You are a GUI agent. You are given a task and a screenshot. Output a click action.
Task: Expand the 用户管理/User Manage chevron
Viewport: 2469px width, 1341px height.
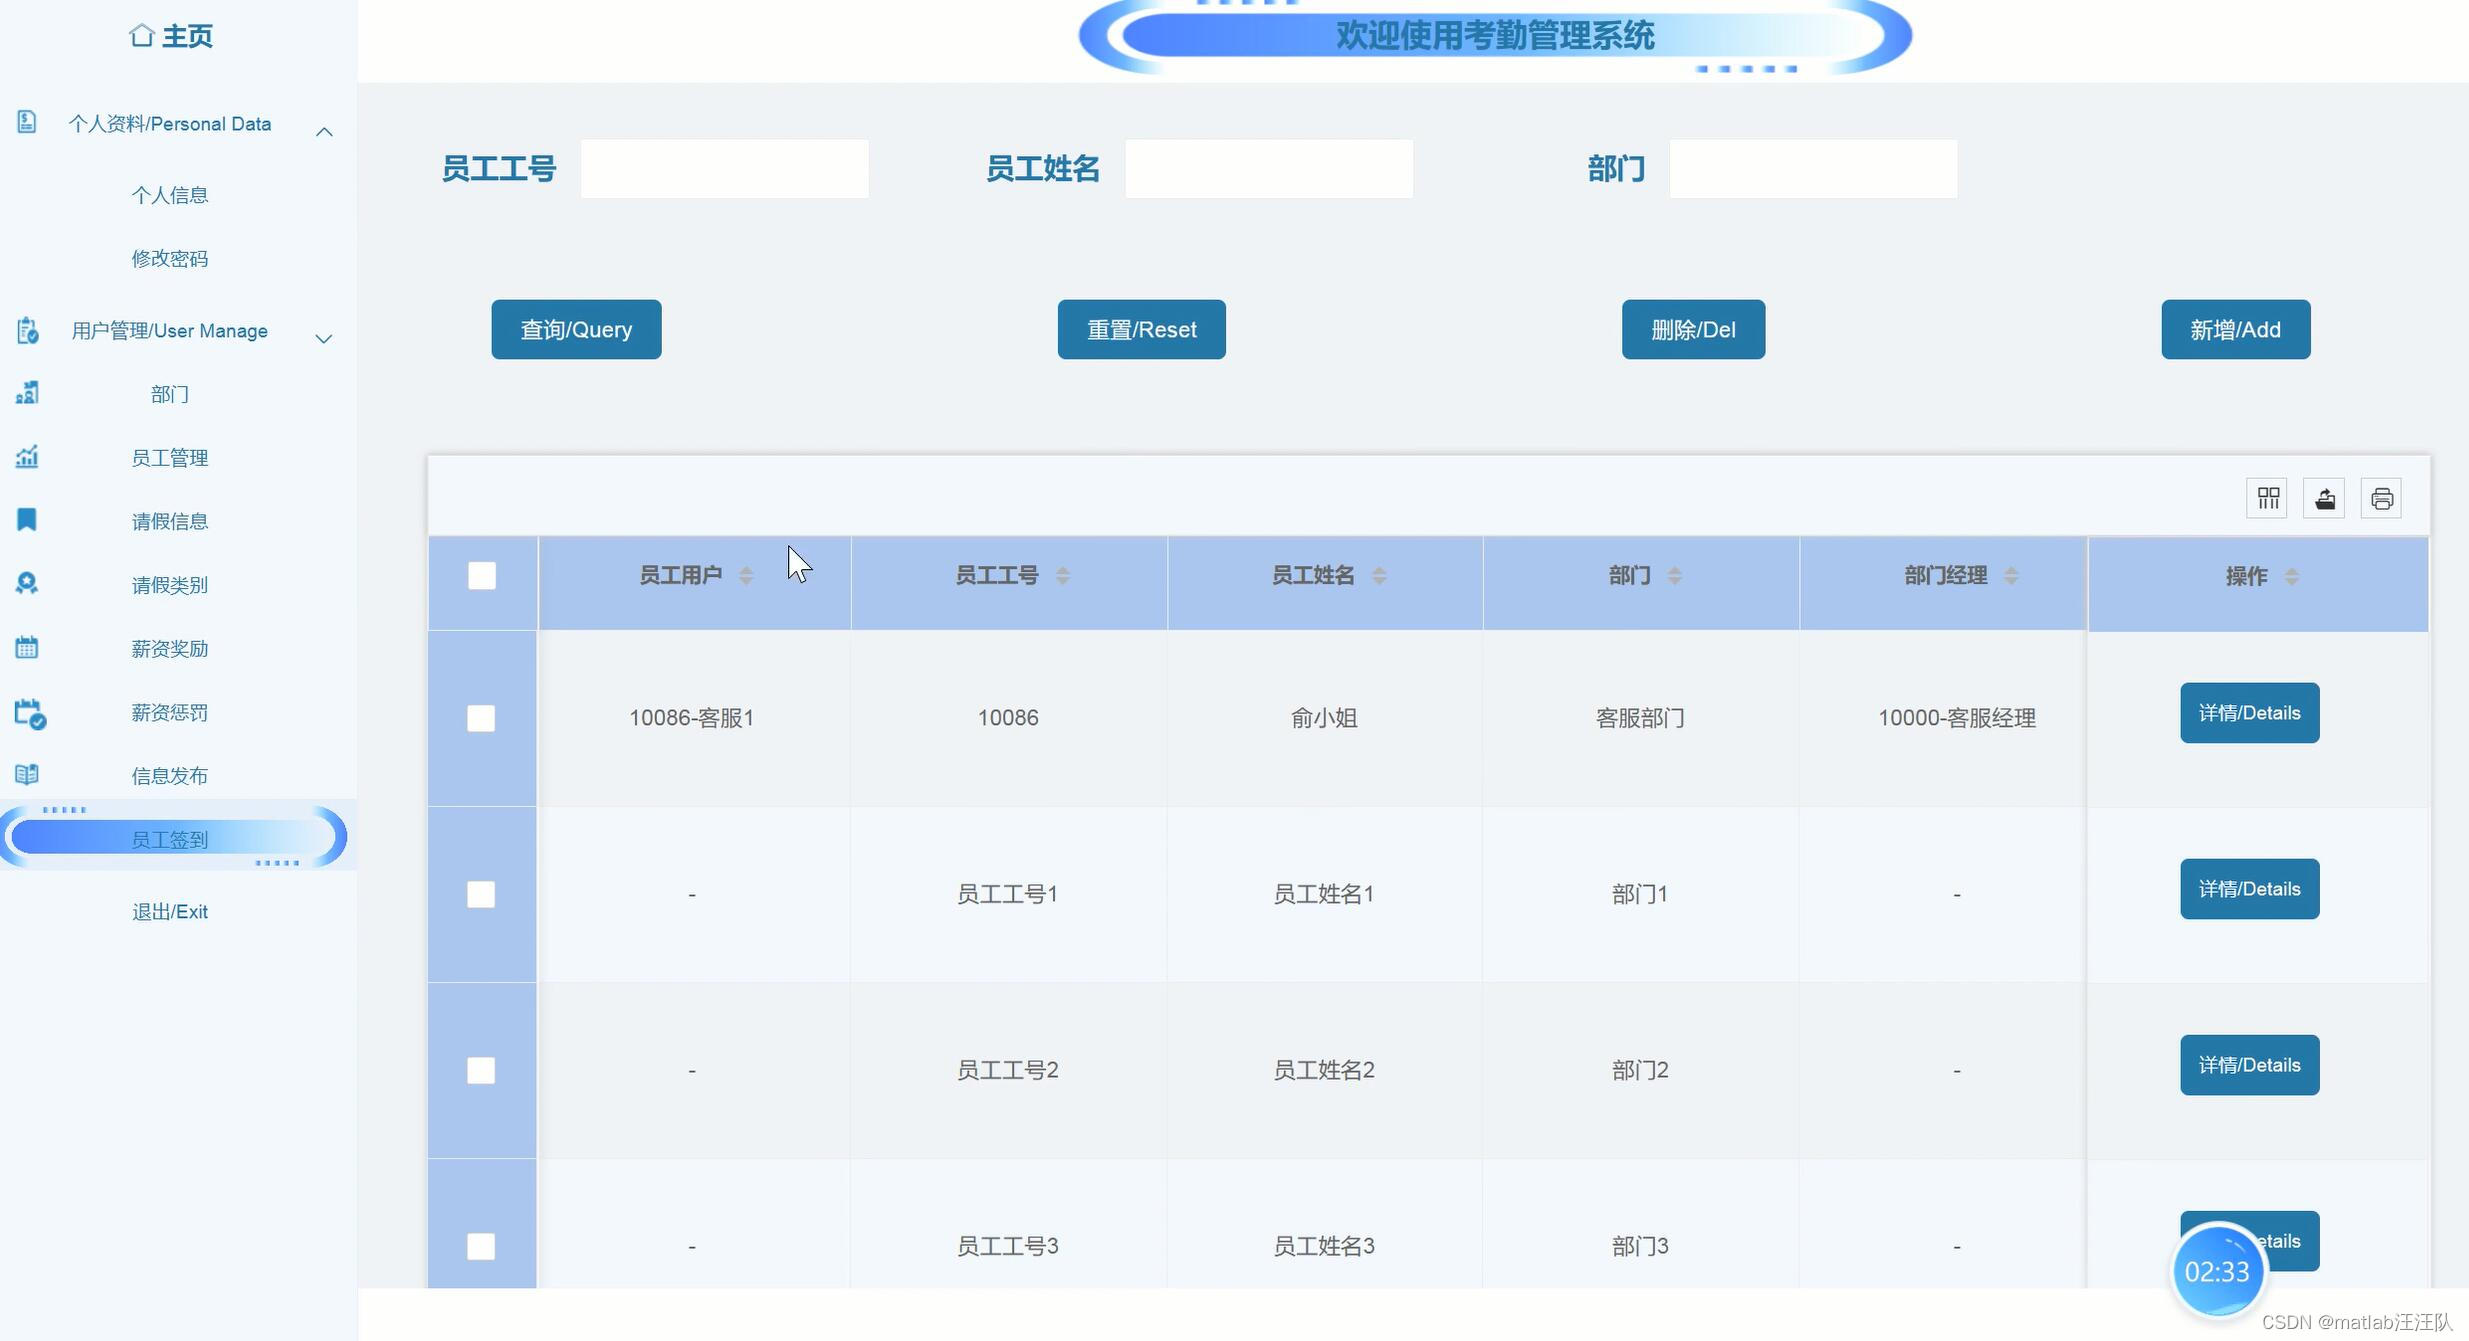tap(324, 339)
